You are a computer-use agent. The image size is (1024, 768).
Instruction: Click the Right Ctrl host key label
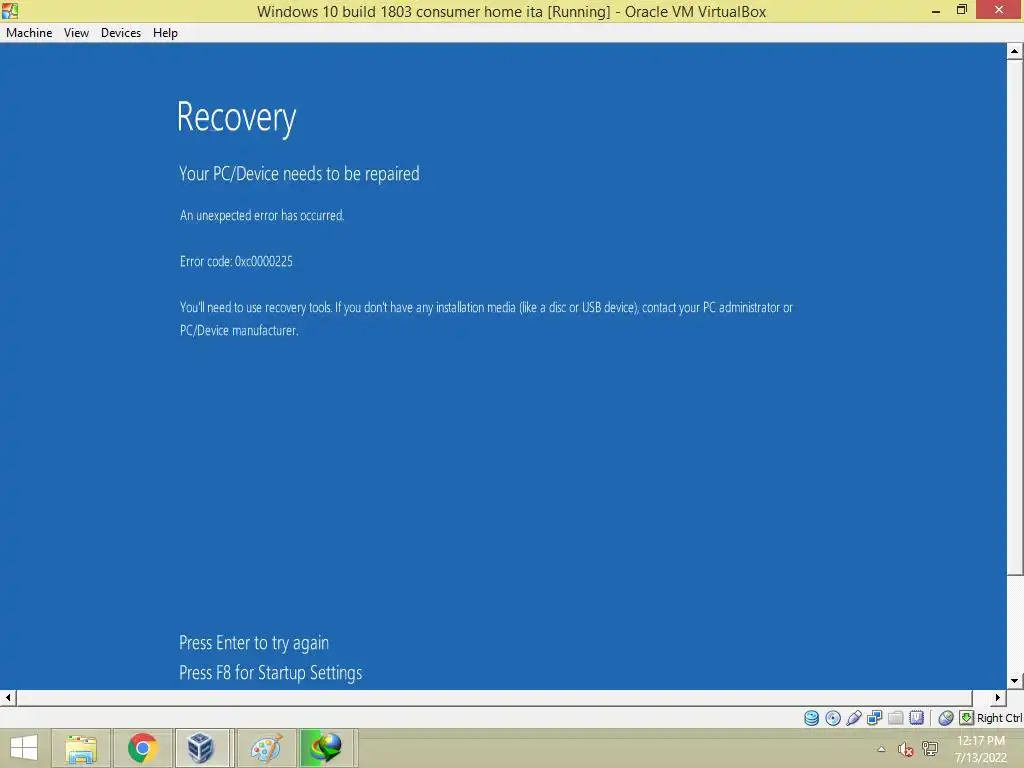click(x=1000, y=718)
